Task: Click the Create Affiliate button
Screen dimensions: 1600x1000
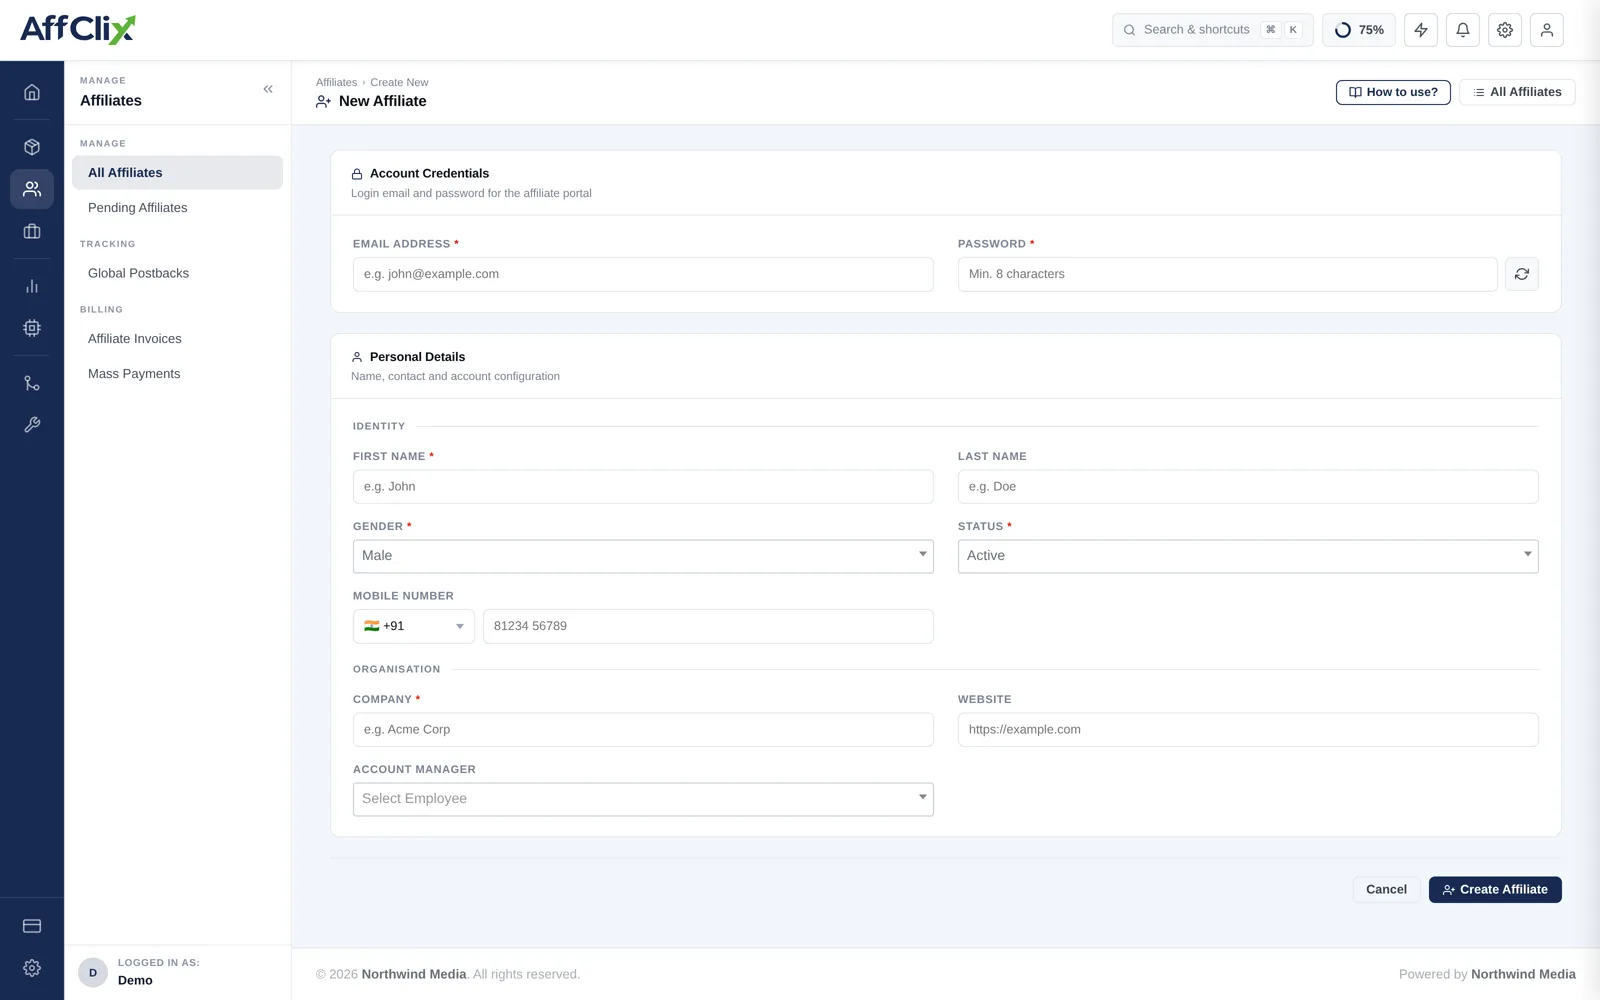Action: click(x=1495, y=889)
